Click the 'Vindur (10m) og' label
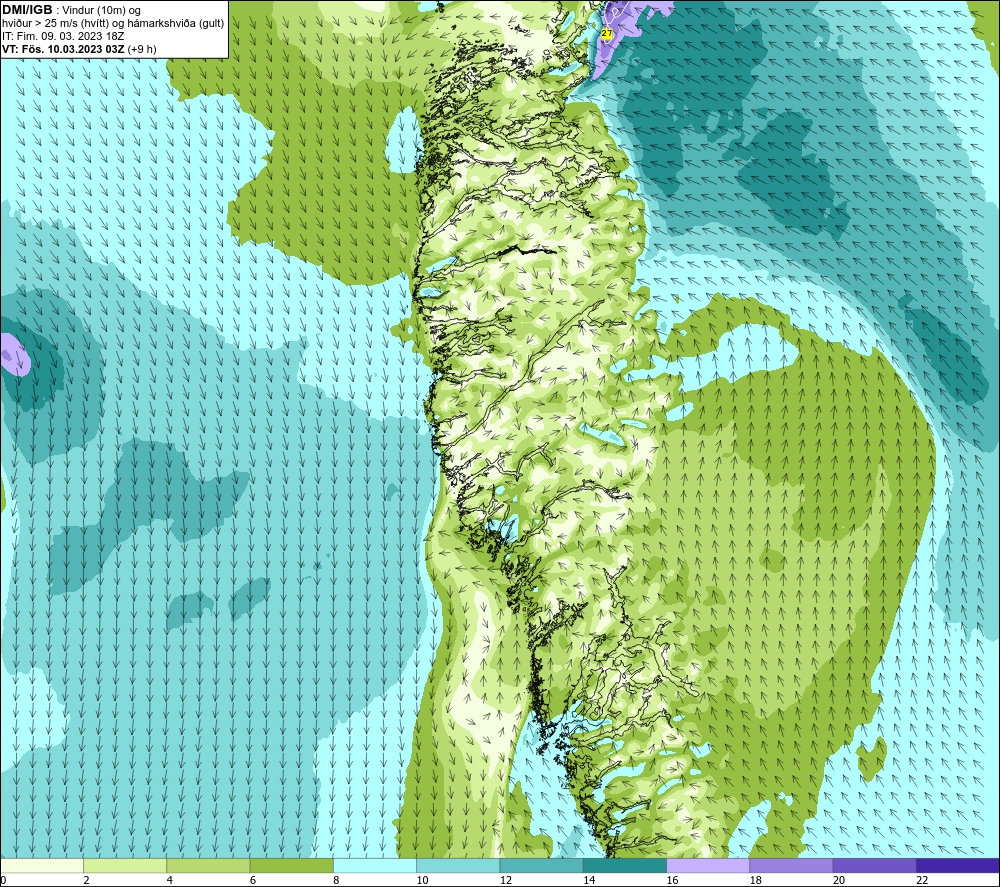 click(x=101, y=10)
